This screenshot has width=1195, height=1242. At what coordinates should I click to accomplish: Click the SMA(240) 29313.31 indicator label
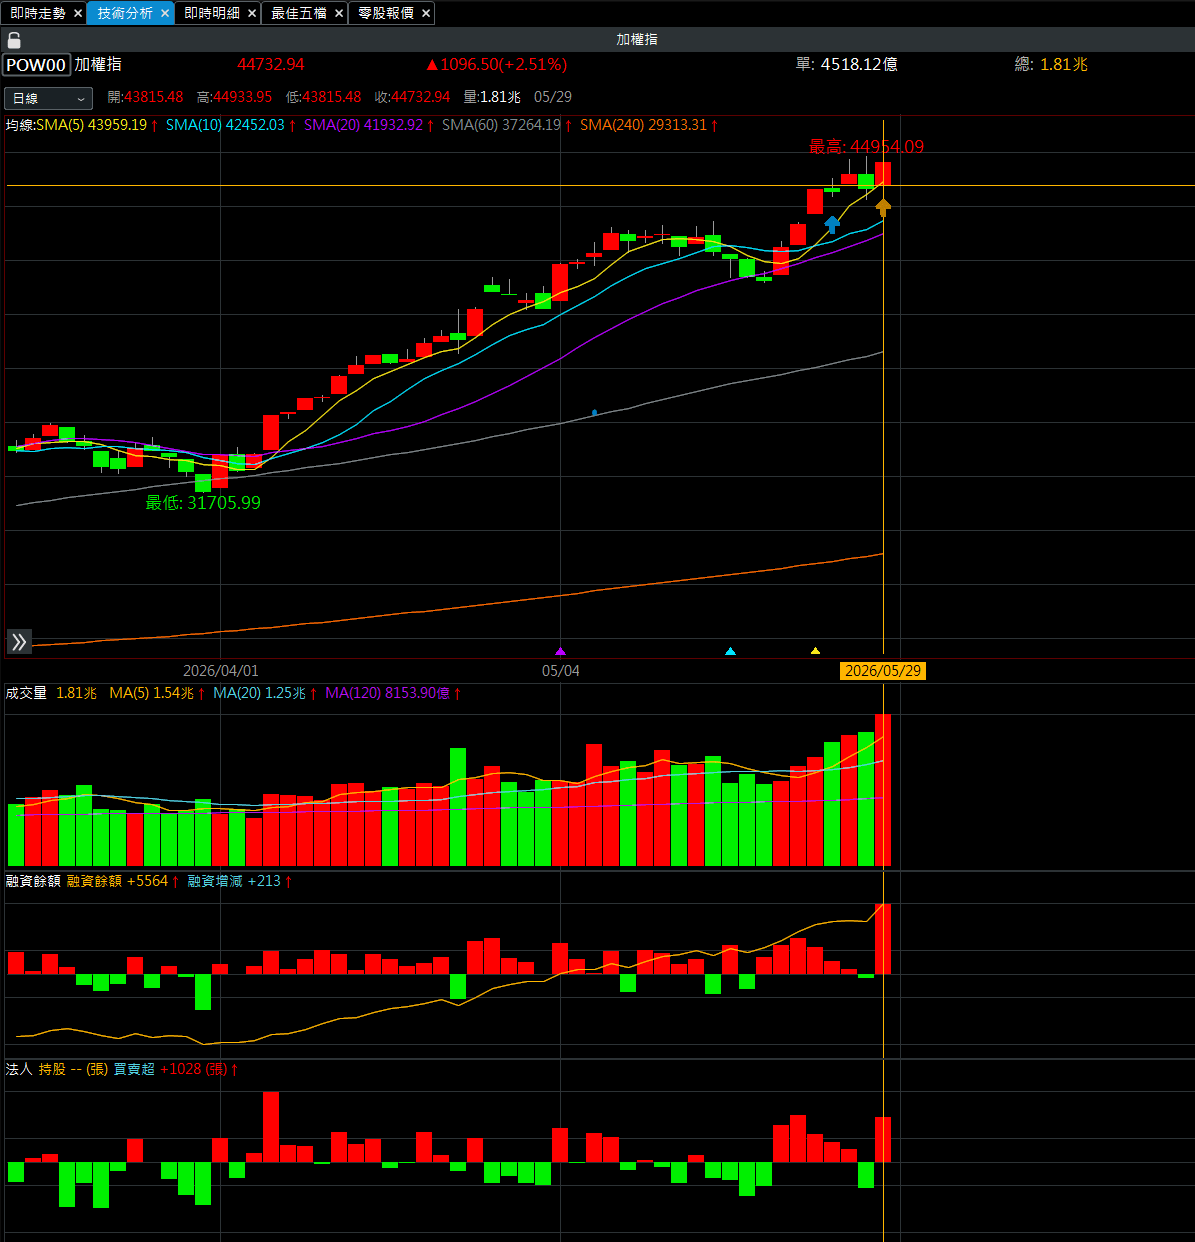coord(649,125)
